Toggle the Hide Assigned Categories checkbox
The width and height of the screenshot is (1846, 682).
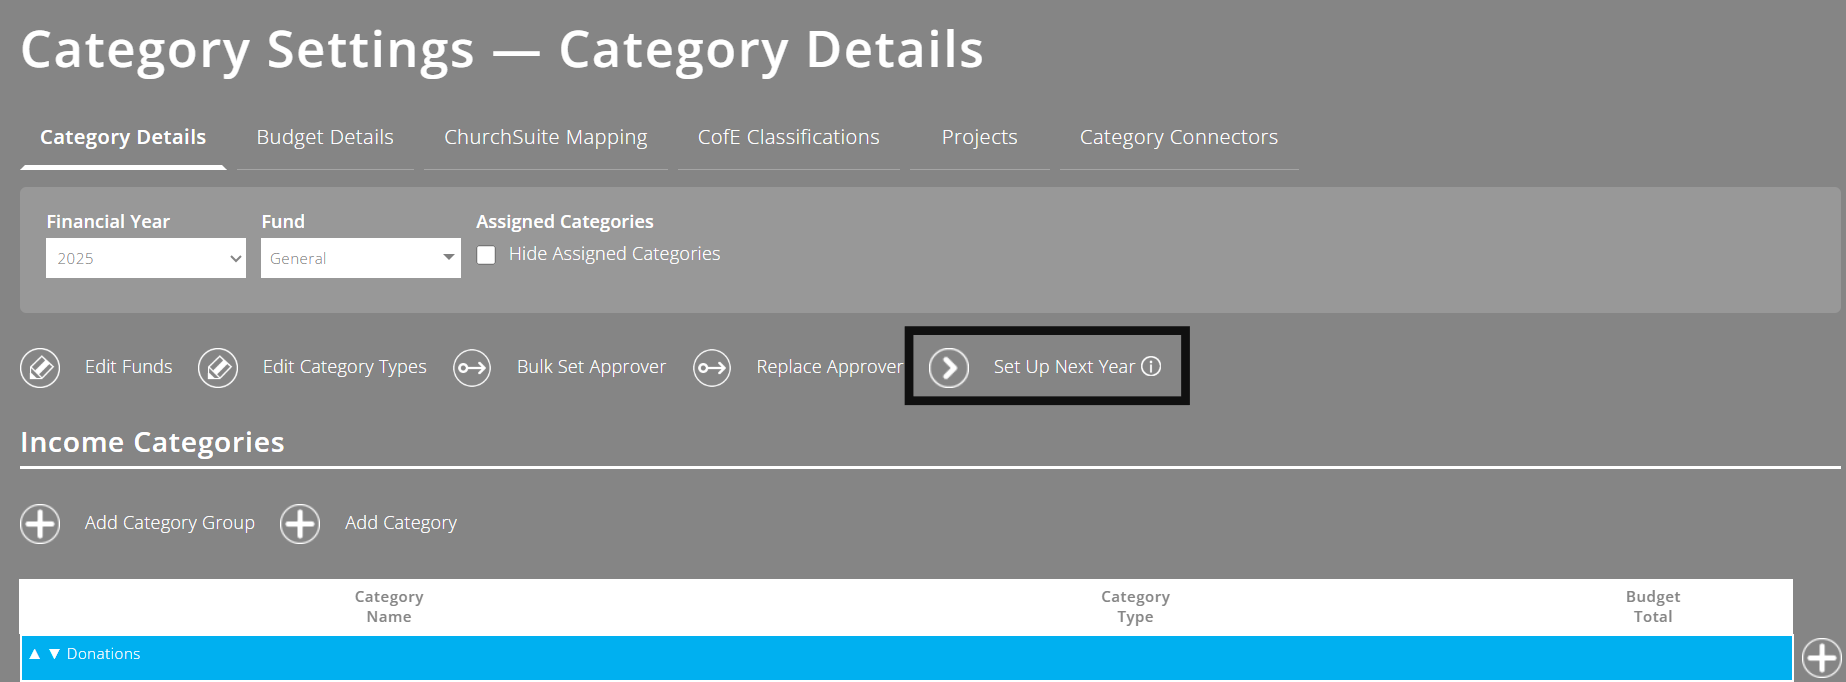(x=486, y=255)
